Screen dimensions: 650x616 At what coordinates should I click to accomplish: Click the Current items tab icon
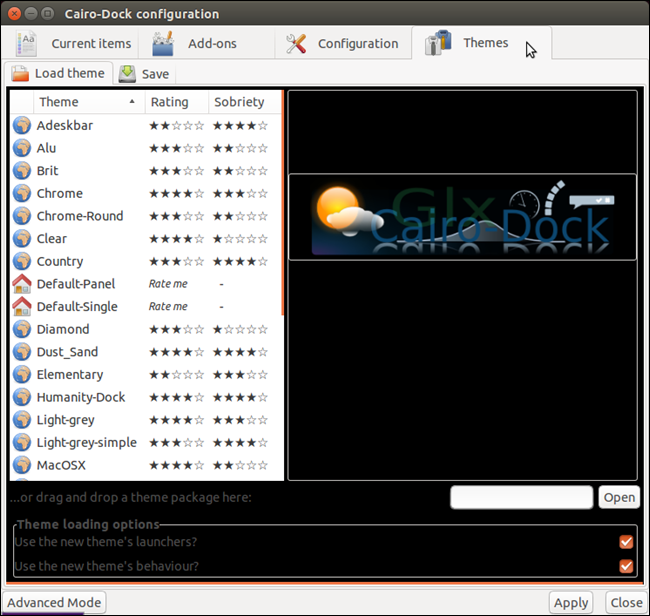26,43
